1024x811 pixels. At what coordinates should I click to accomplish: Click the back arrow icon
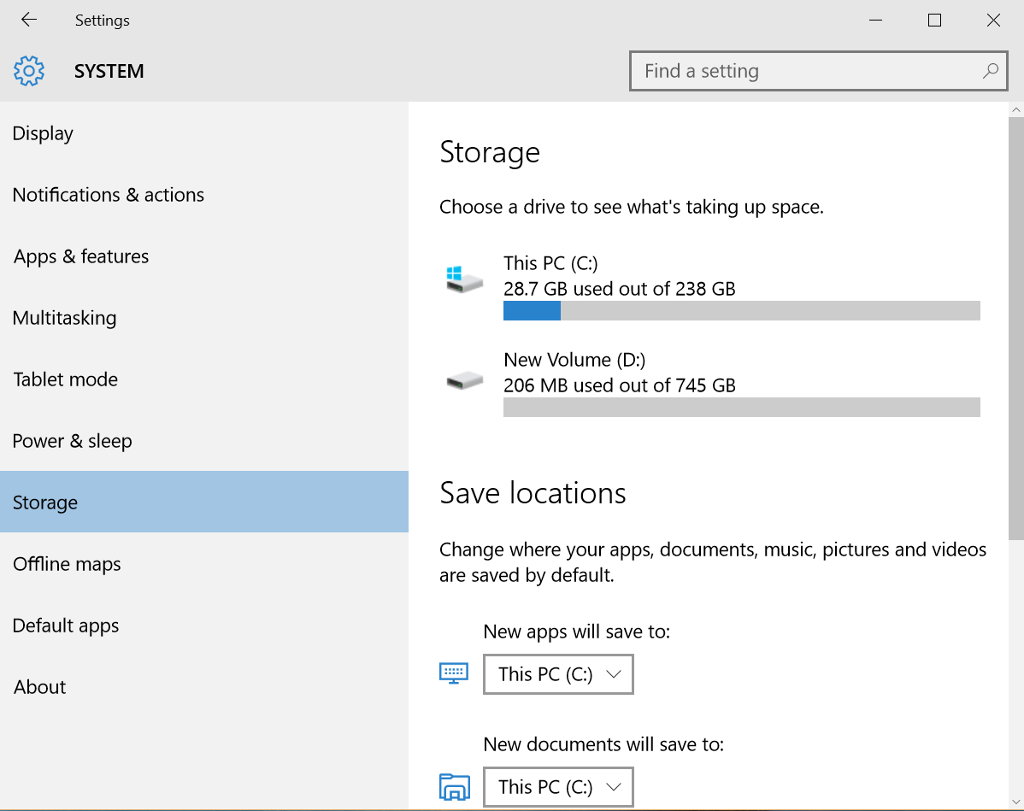tap(29, 20)
